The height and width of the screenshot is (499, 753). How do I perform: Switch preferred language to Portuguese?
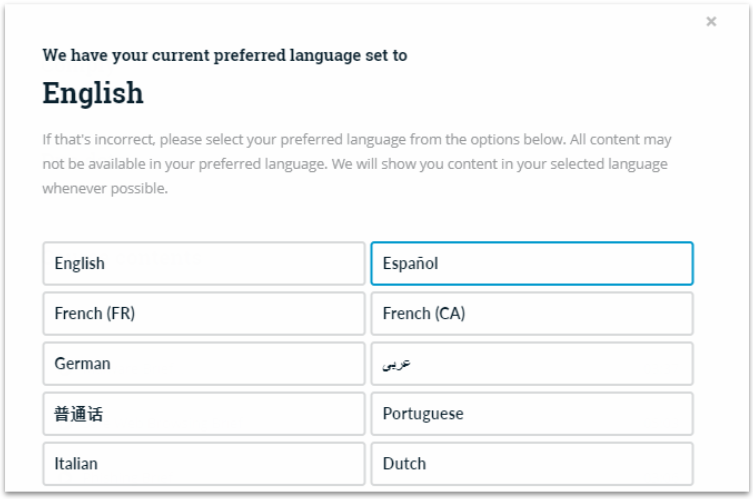pos(531,414)
